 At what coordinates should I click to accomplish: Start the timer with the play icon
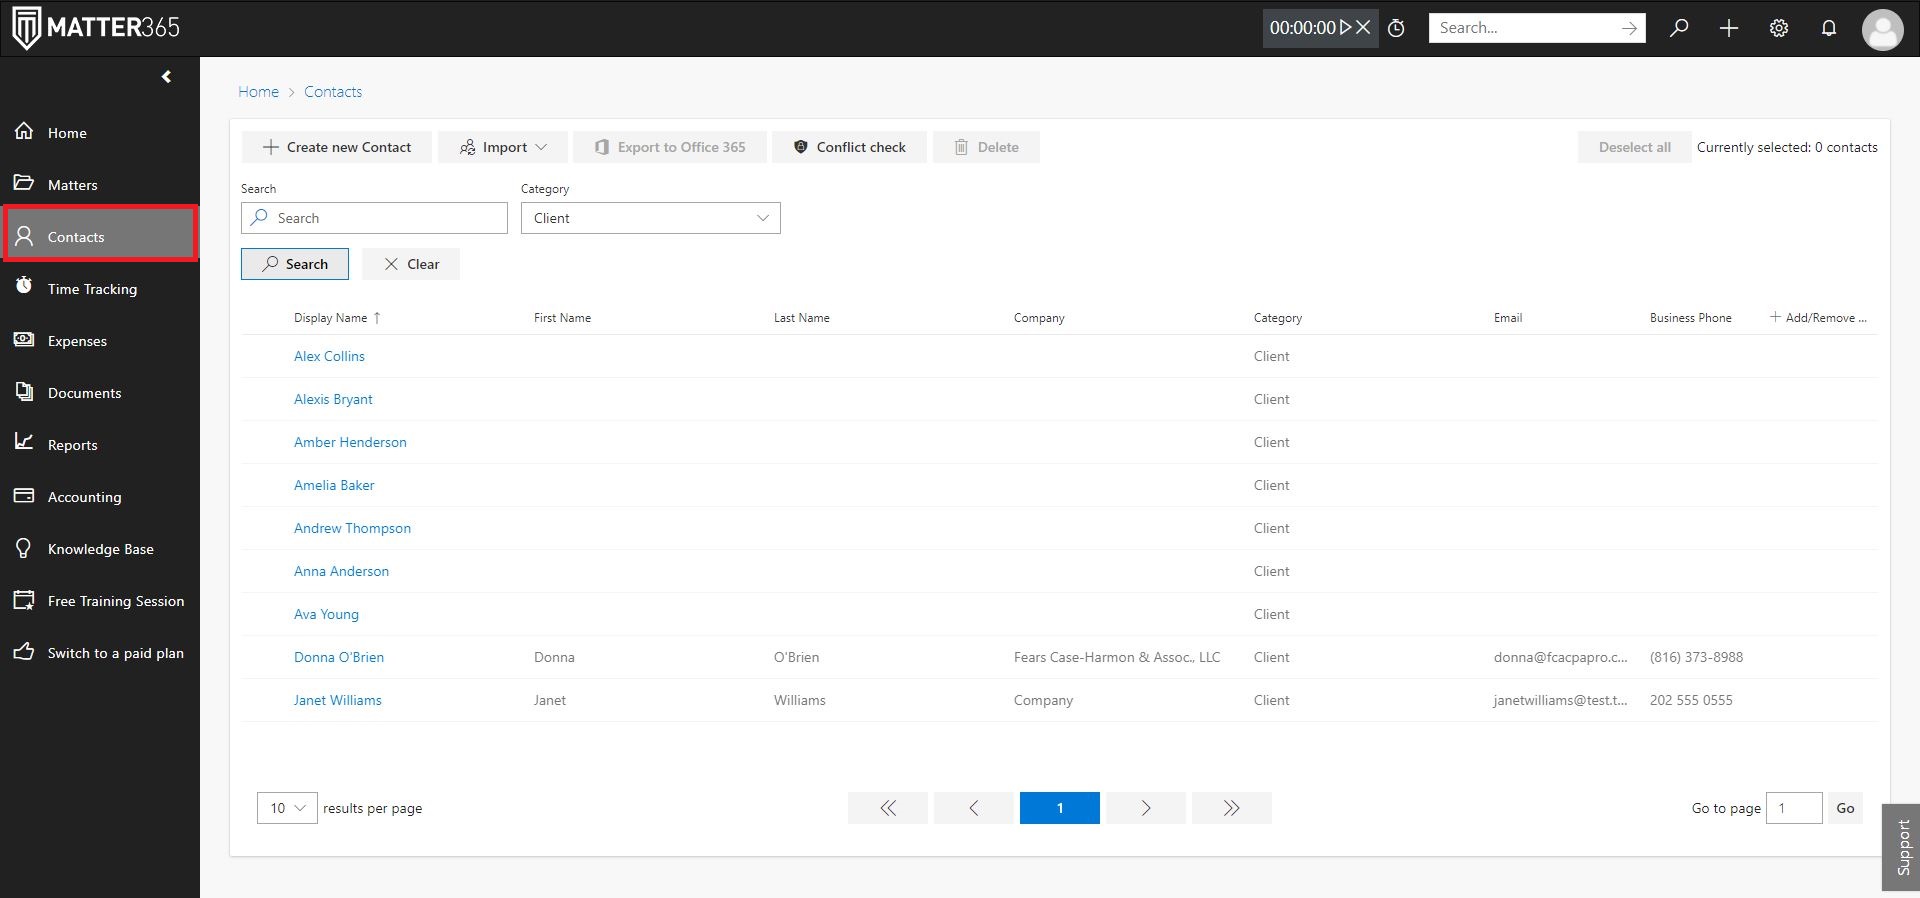click(x=1346, y=28)
